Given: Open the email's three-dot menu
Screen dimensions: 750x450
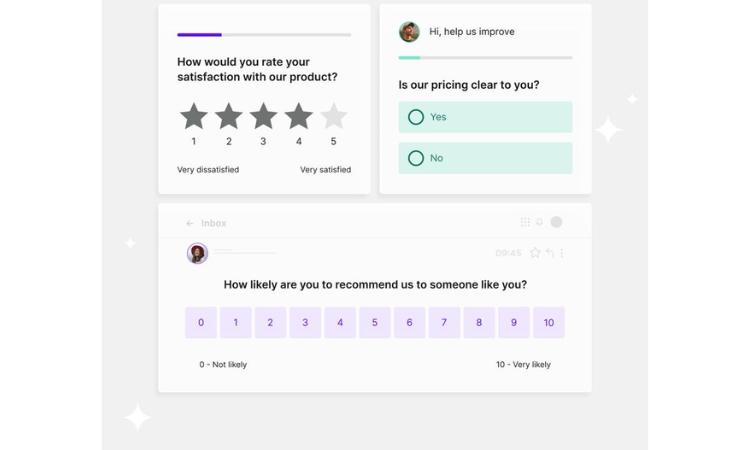Looking at the screenshot, I should pos(562,253).
